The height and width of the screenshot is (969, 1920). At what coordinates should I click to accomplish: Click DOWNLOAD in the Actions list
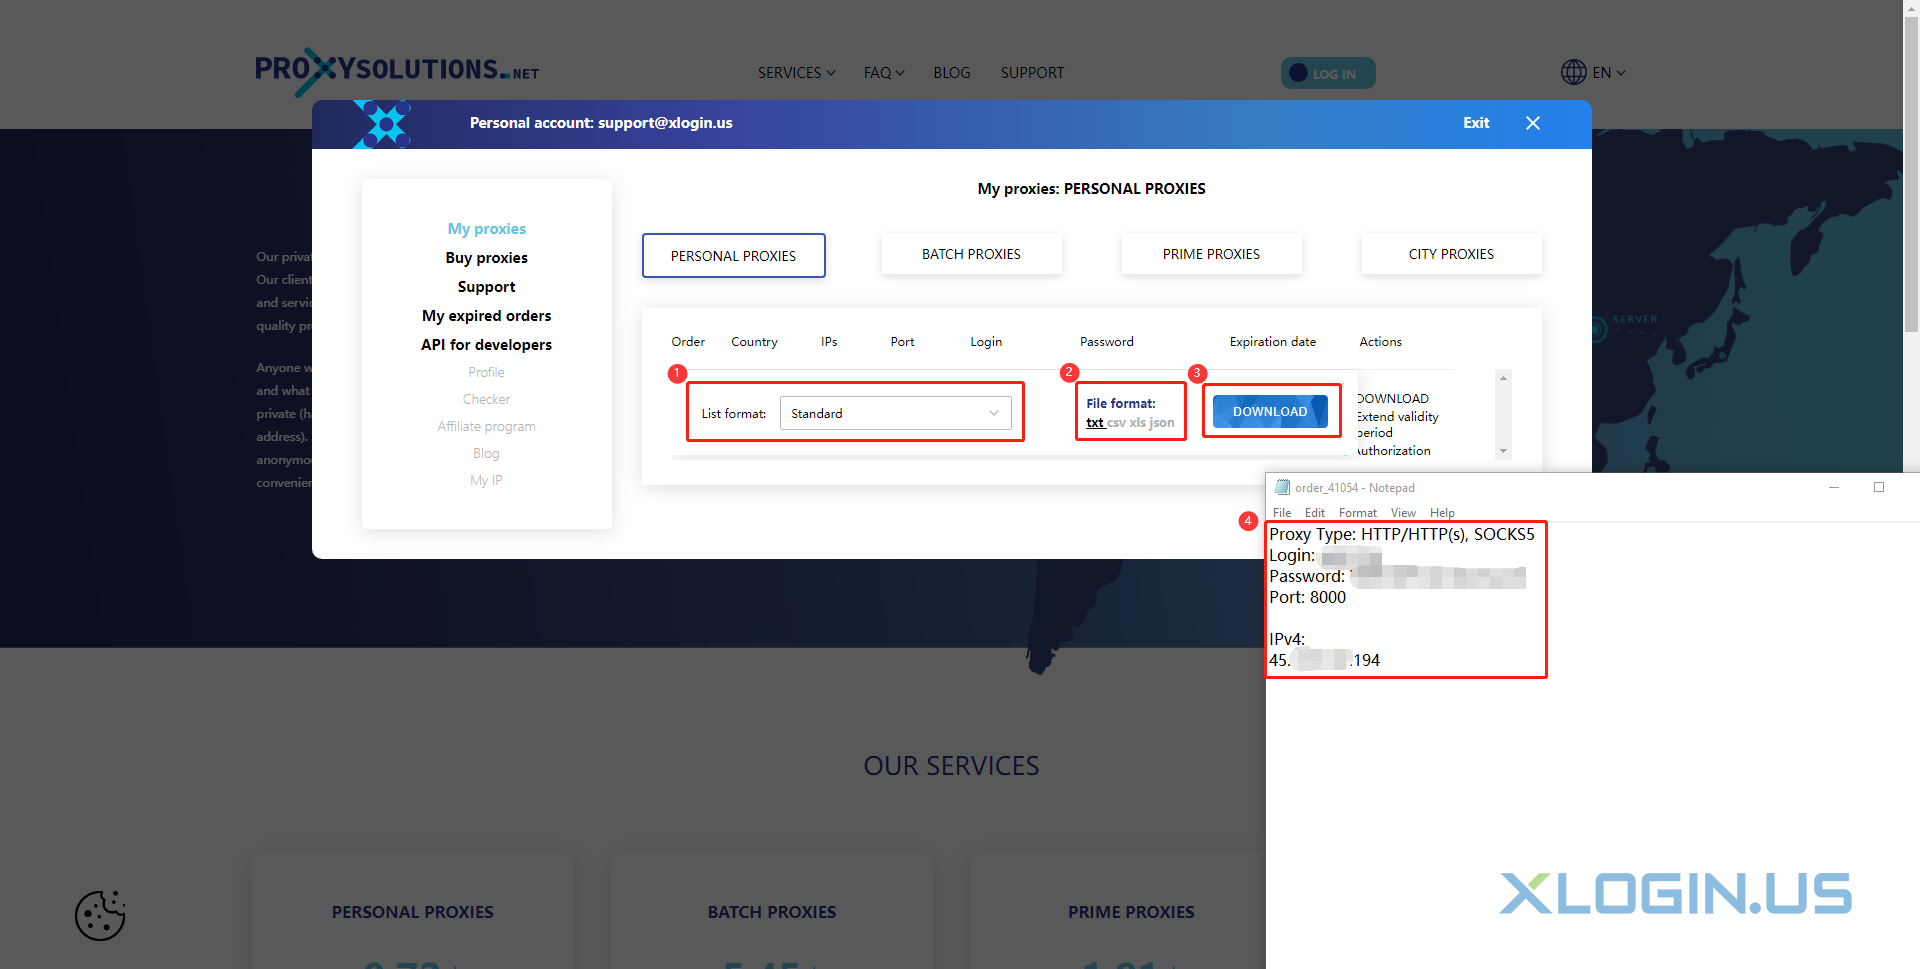pos(1393,398)
